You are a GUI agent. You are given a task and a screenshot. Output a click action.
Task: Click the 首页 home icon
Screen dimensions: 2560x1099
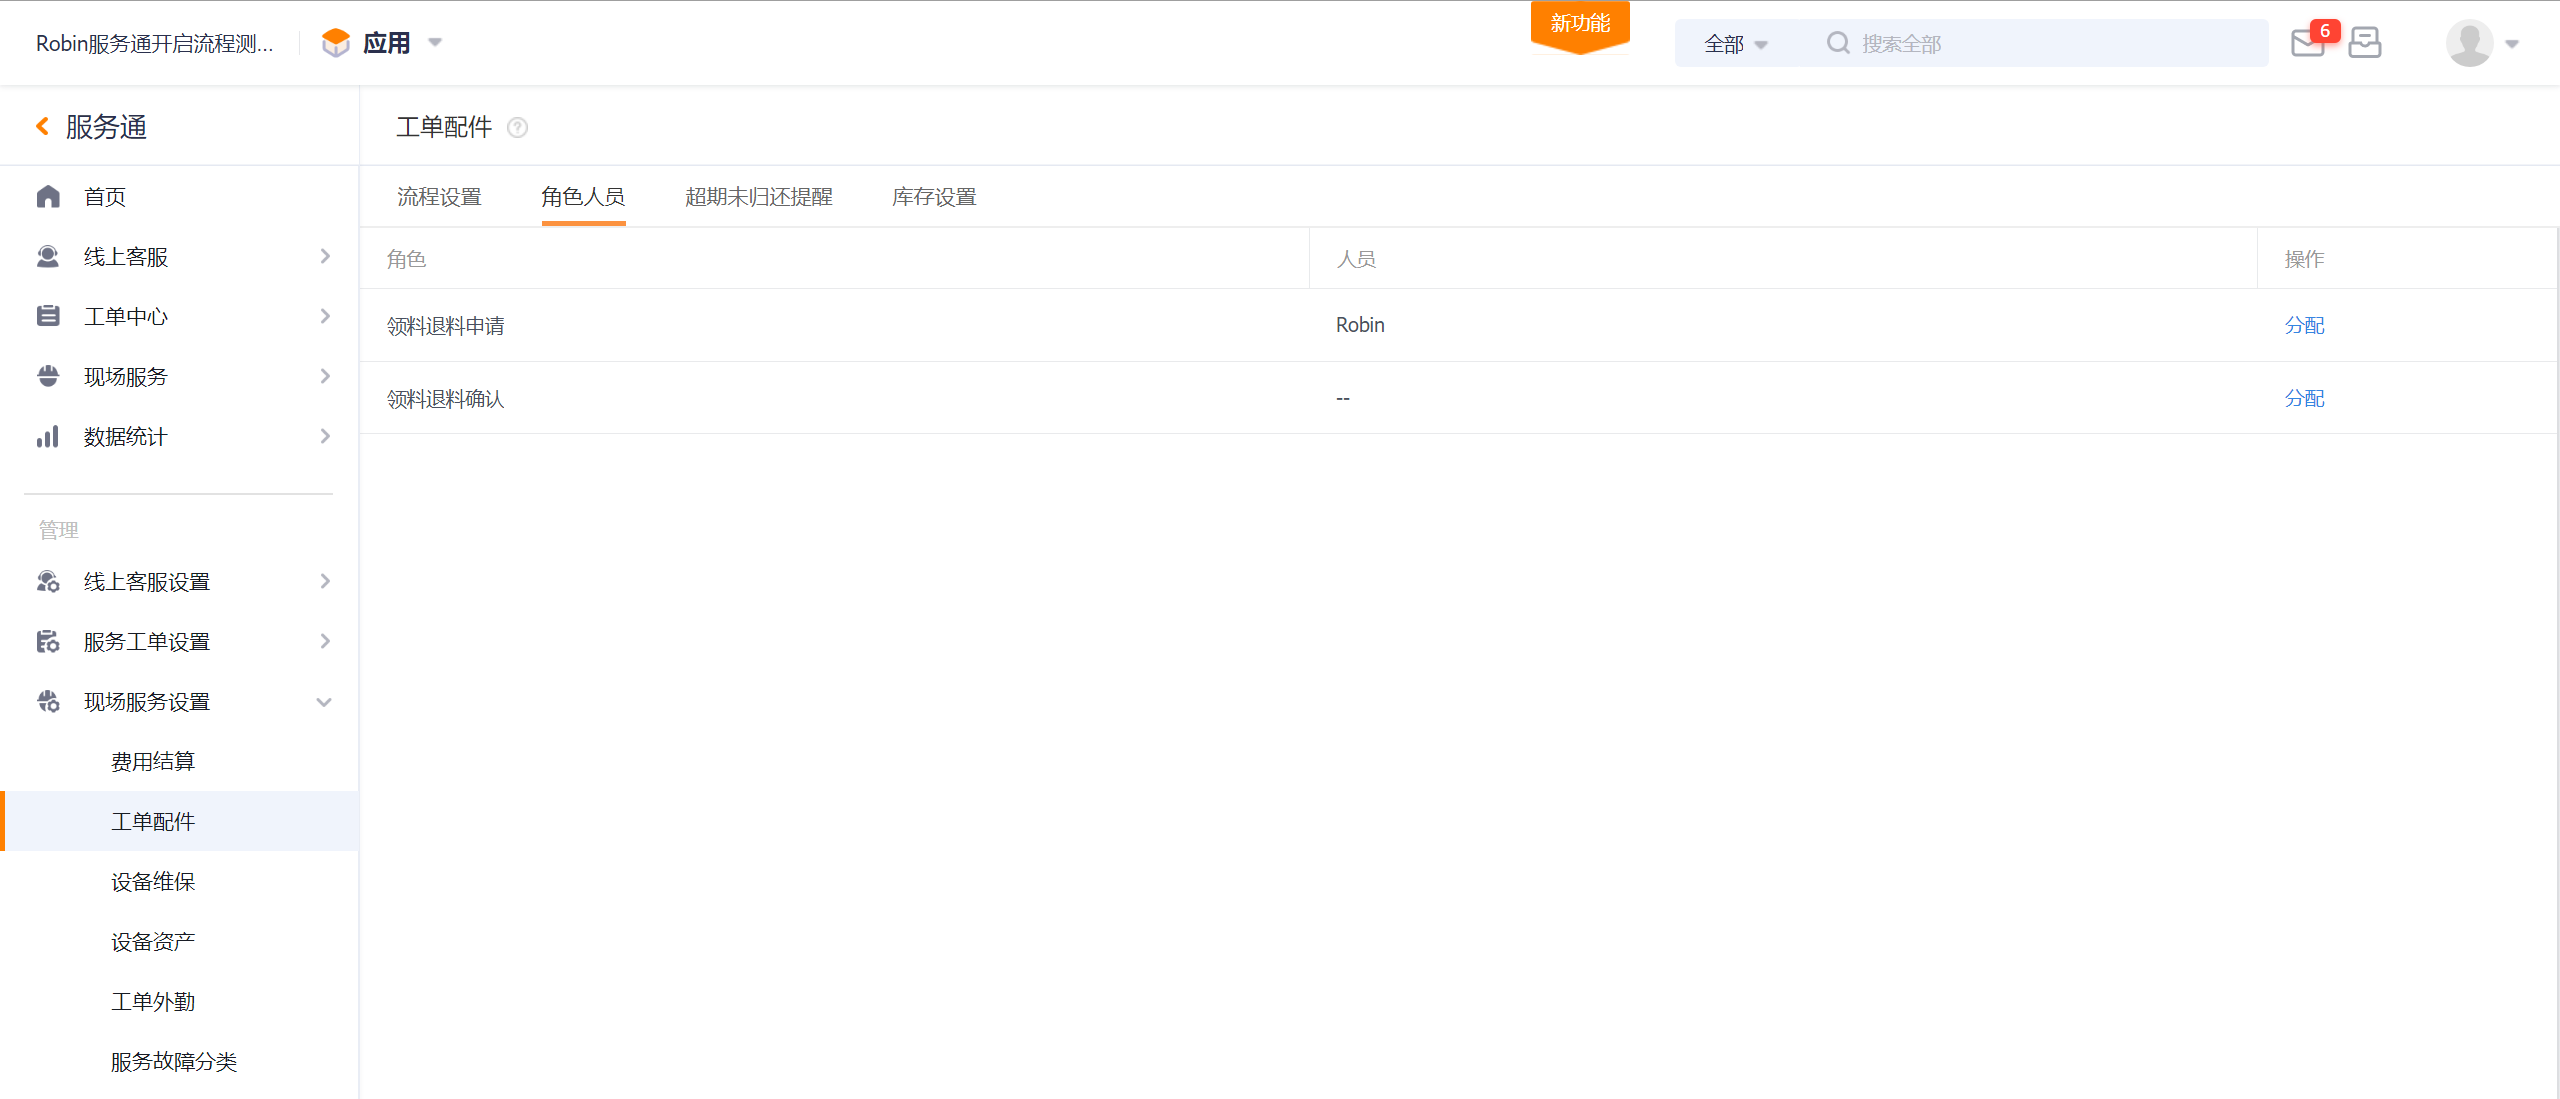[x=48, y=196]
